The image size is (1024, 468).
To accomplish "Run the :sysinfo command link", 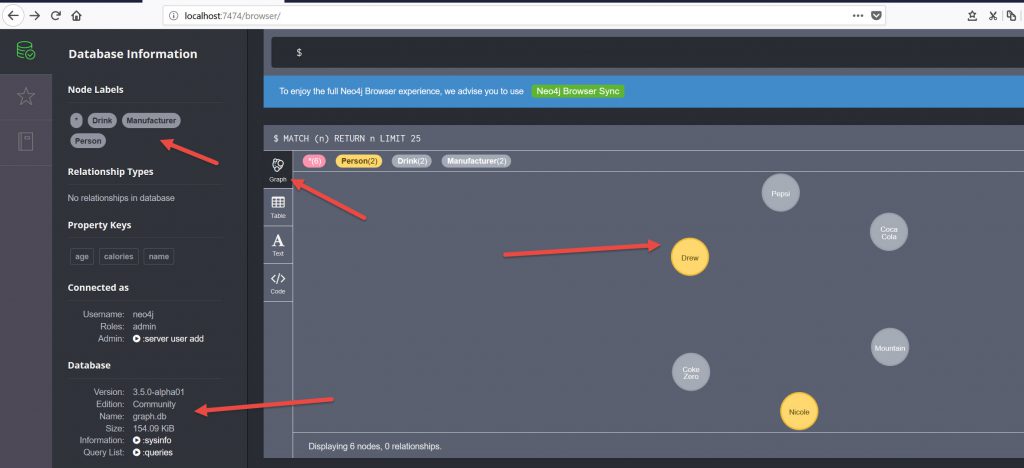I will 162,439.
